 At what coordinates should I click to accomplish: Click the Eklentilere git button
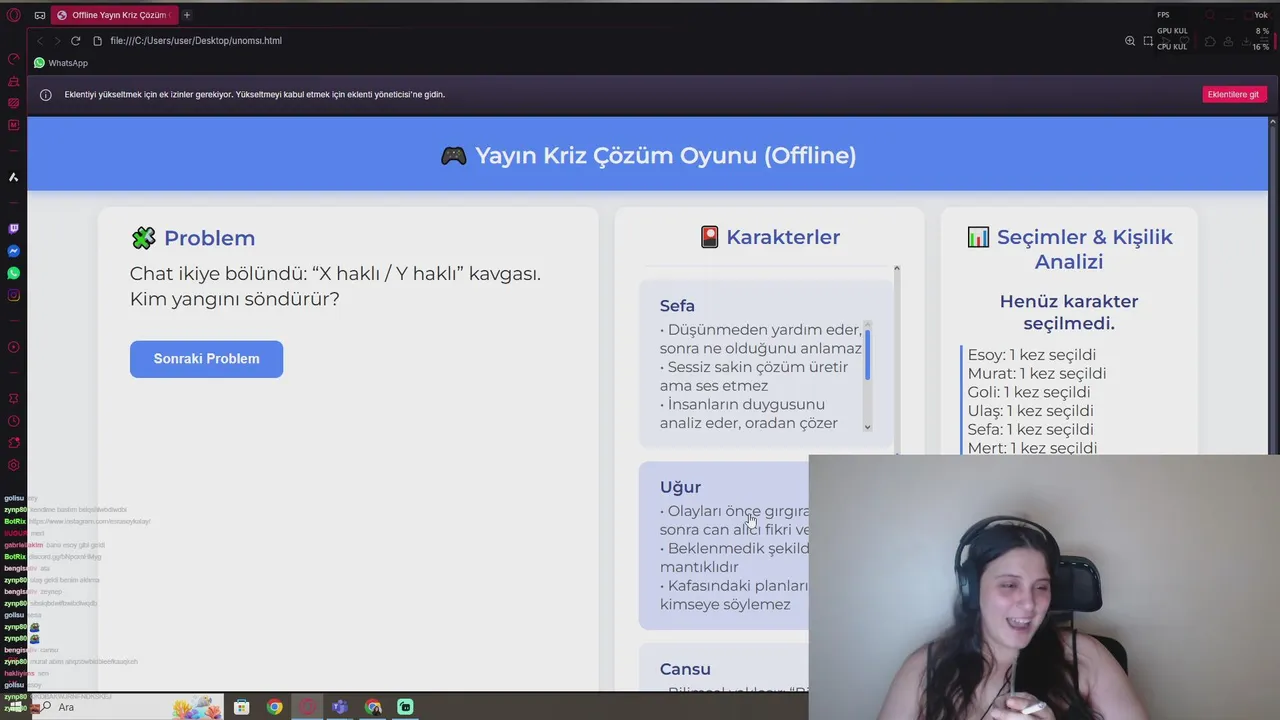[1233, 94]
